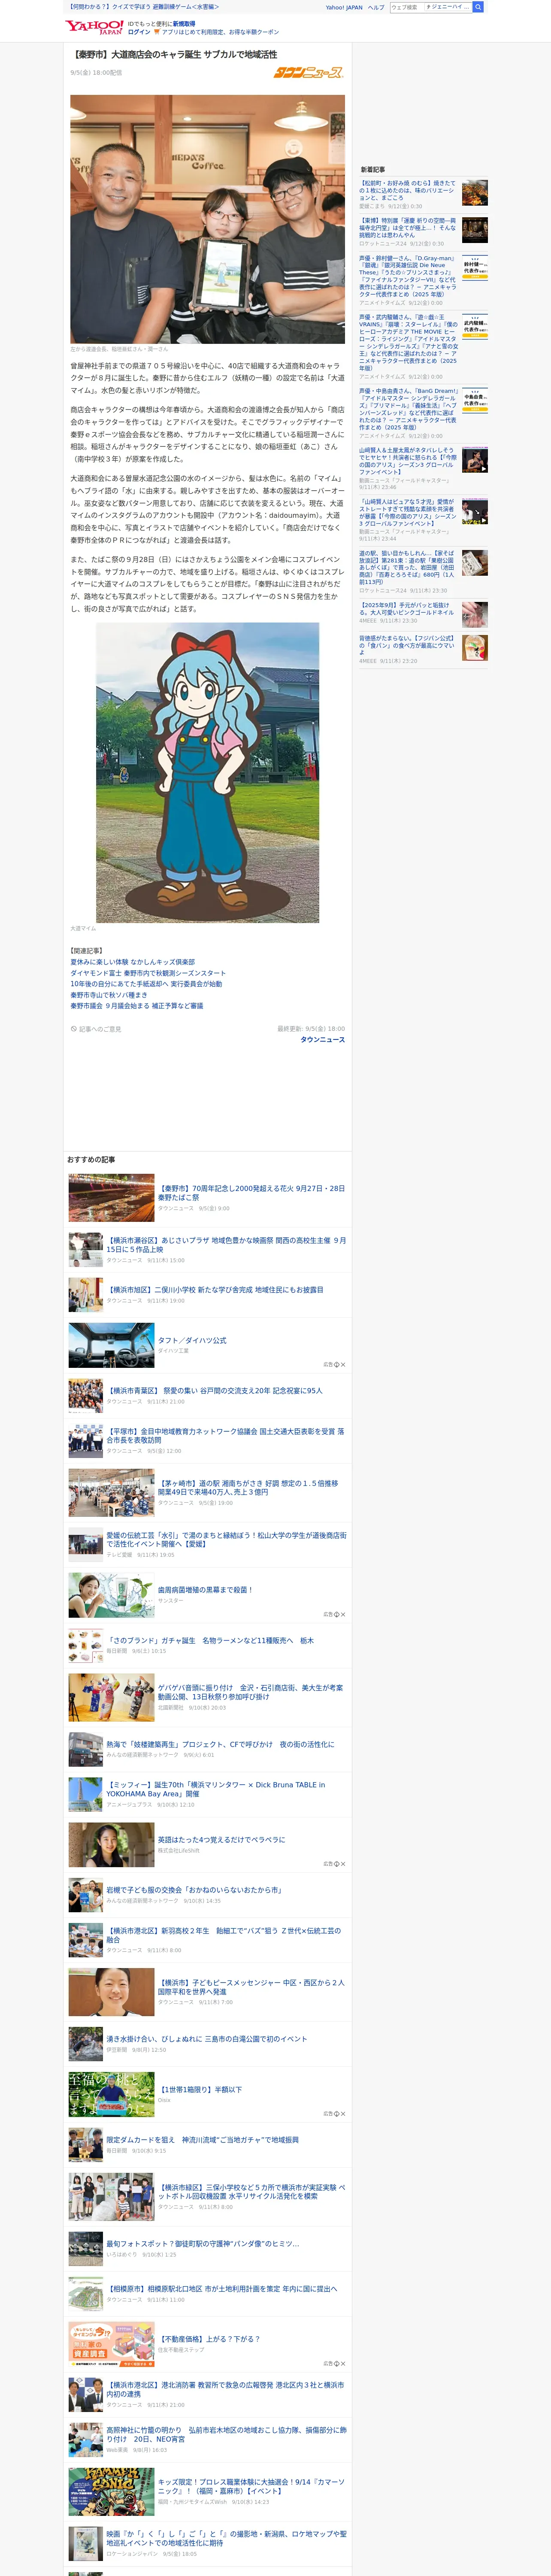This screenshot has width=551, height=2576.
Task: Click the blue search magnifier button
Action: (x=478, y=7)
